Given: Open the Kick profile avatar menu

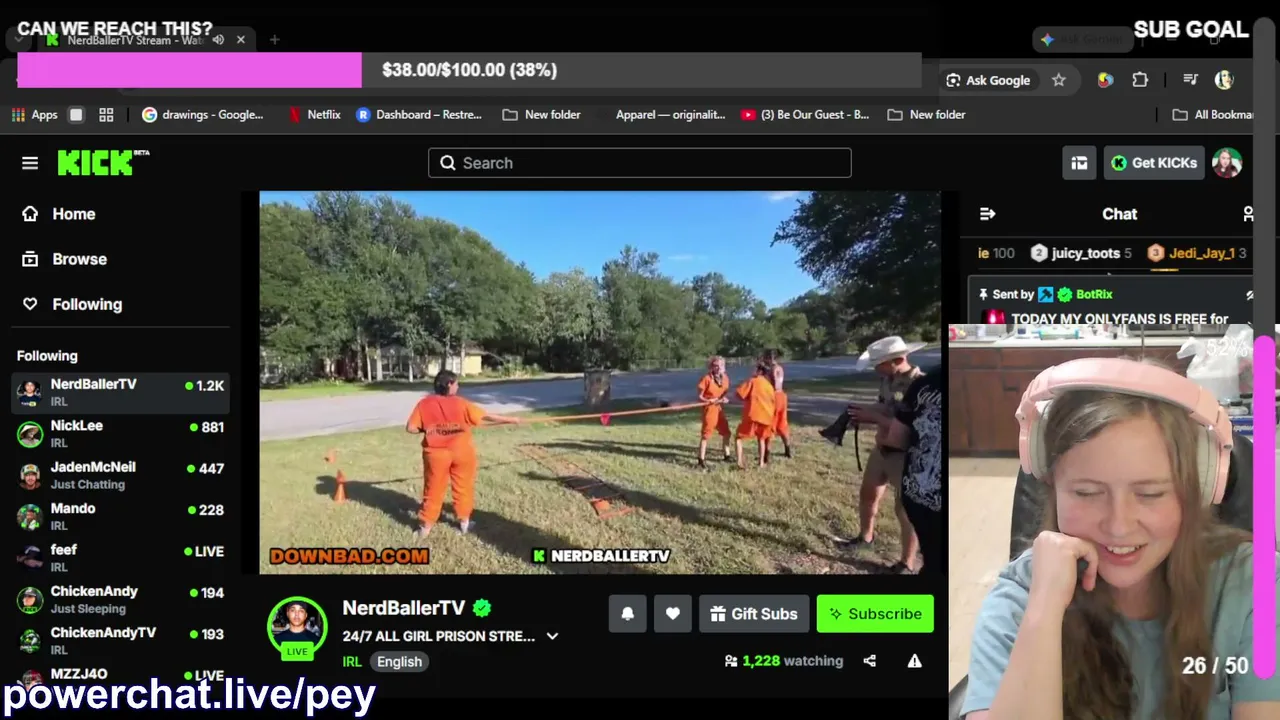Looking at the screenshot, I should pos(1227,163).
